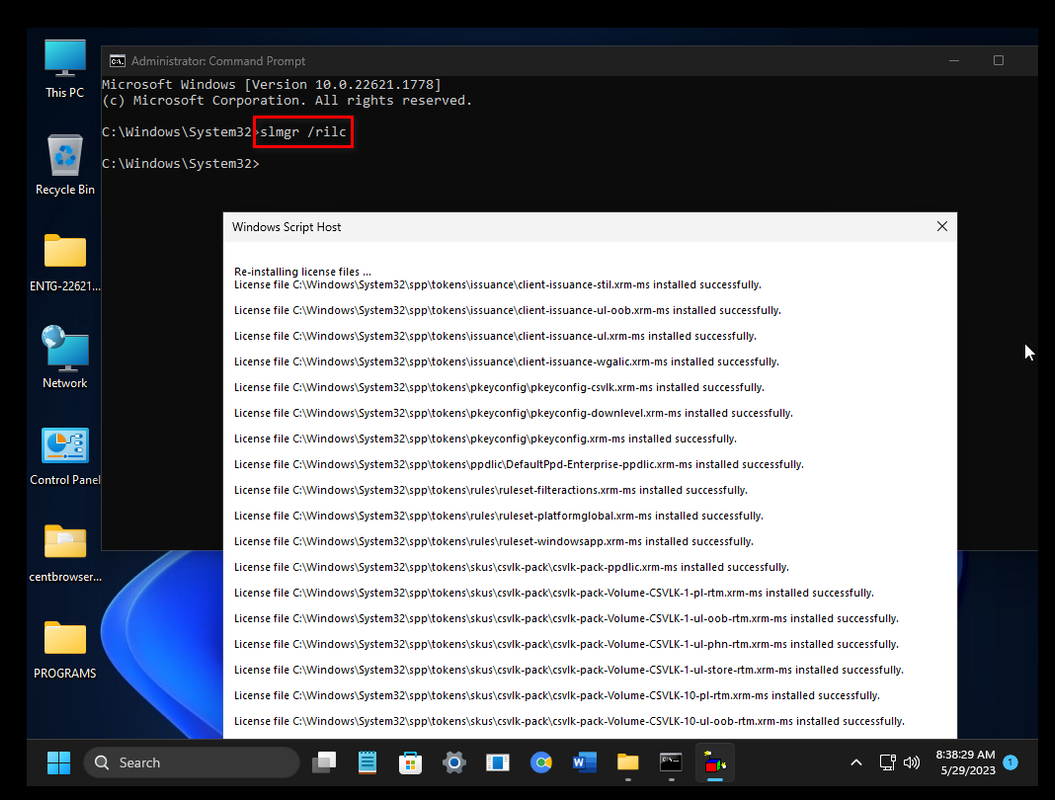The image size is (1055, 800).
Task: Click CSVLK-1-ul-oob-rtm.xrm-ms license line
Action: [567, 618]
